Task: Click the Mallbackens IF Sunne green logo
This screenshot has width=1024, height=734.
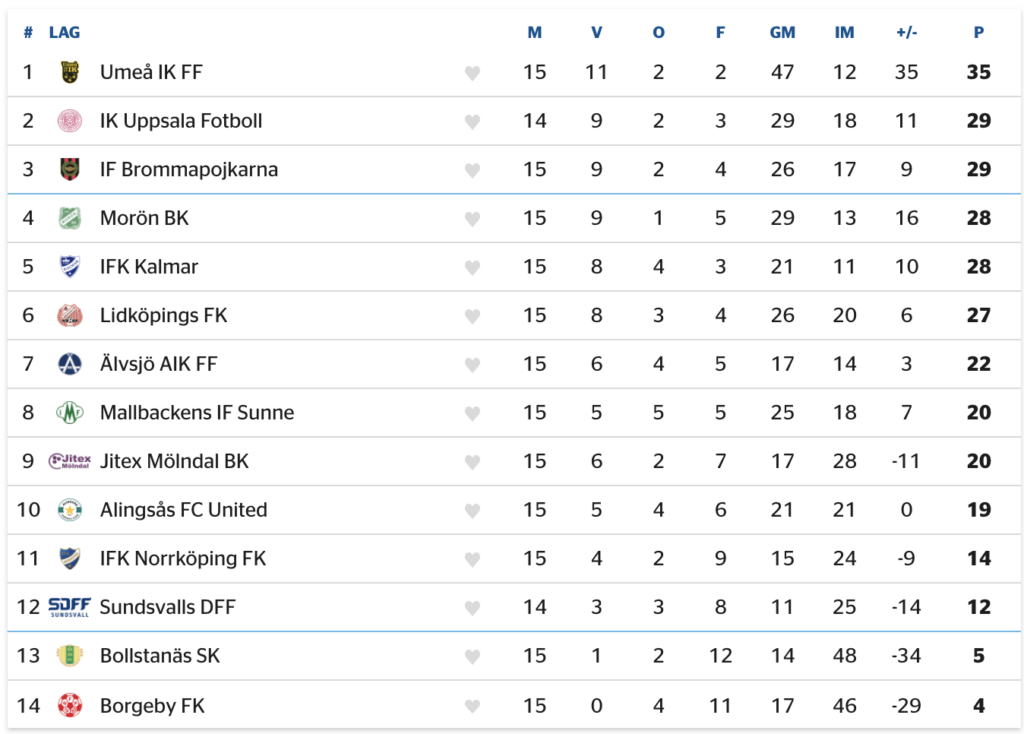Action: point(70,413)
